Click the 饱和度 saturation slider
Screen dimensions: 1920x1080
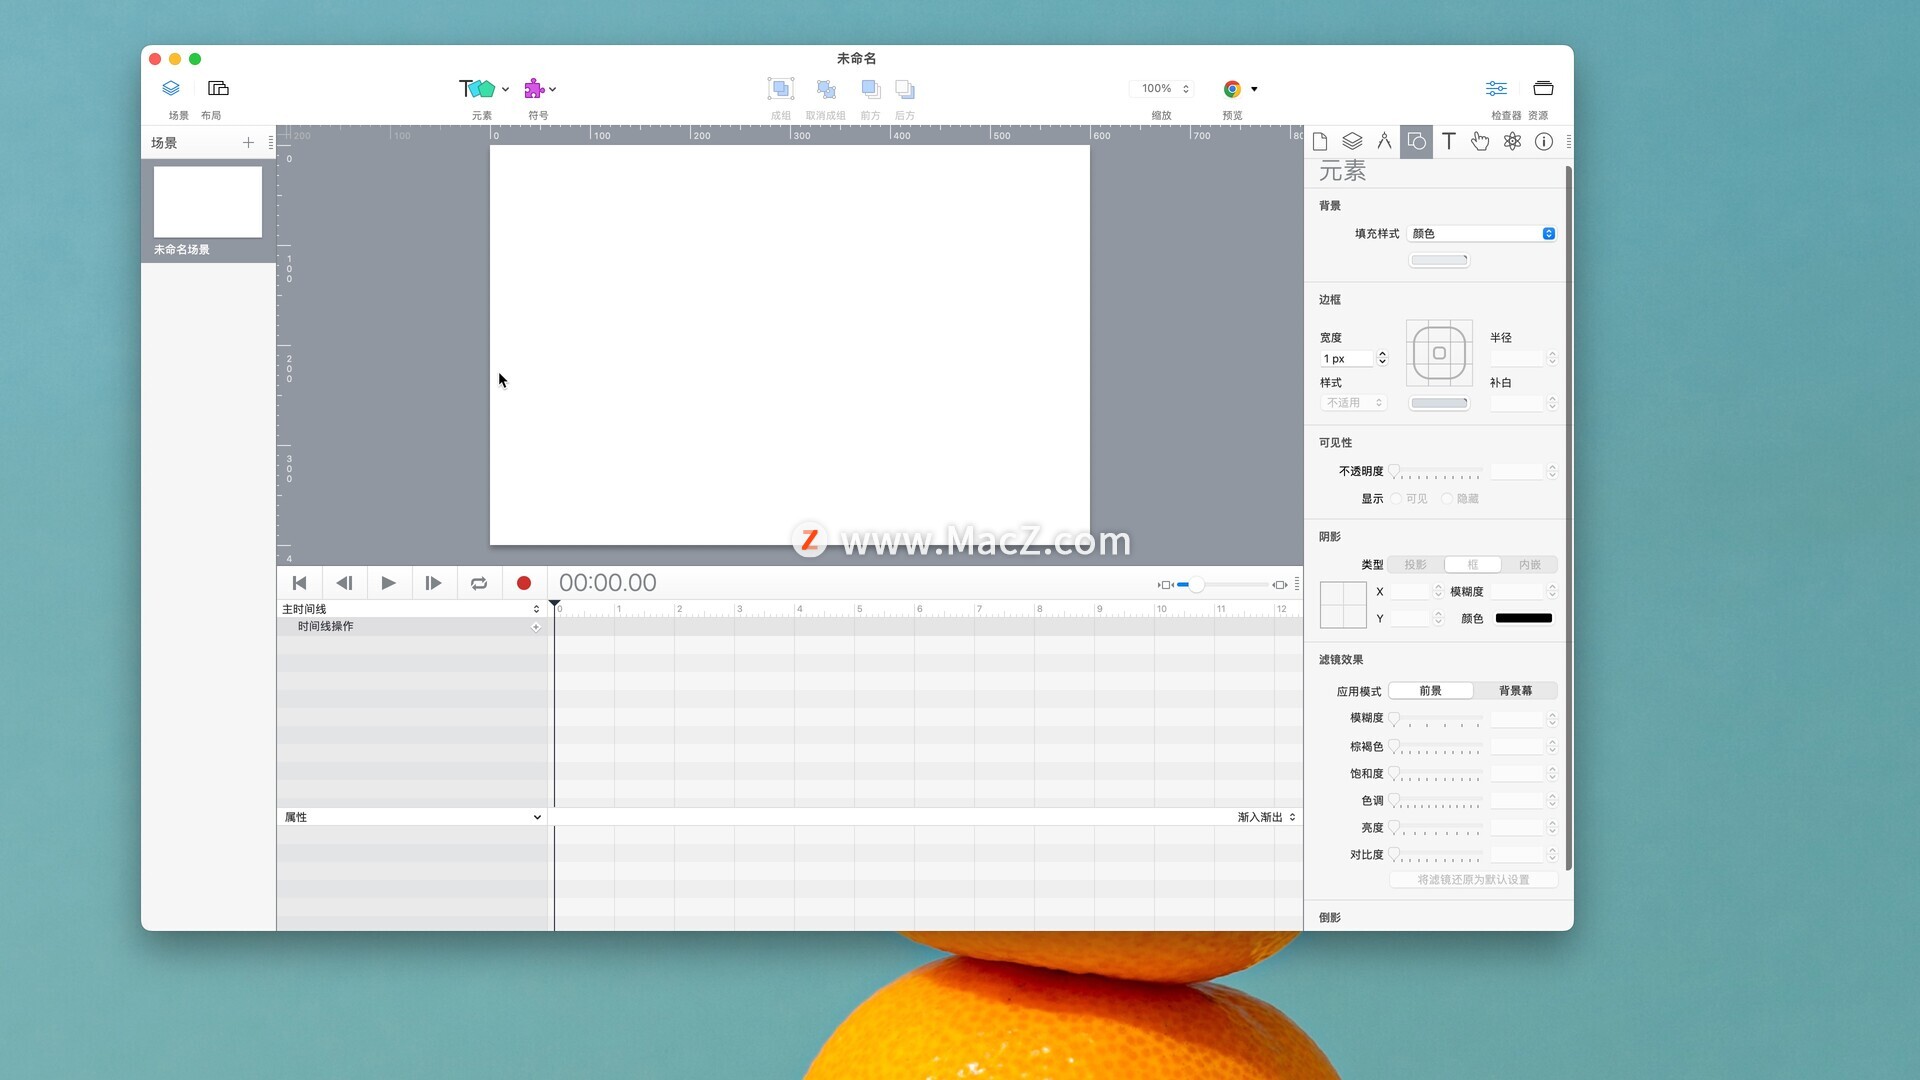pos(1436,774)
